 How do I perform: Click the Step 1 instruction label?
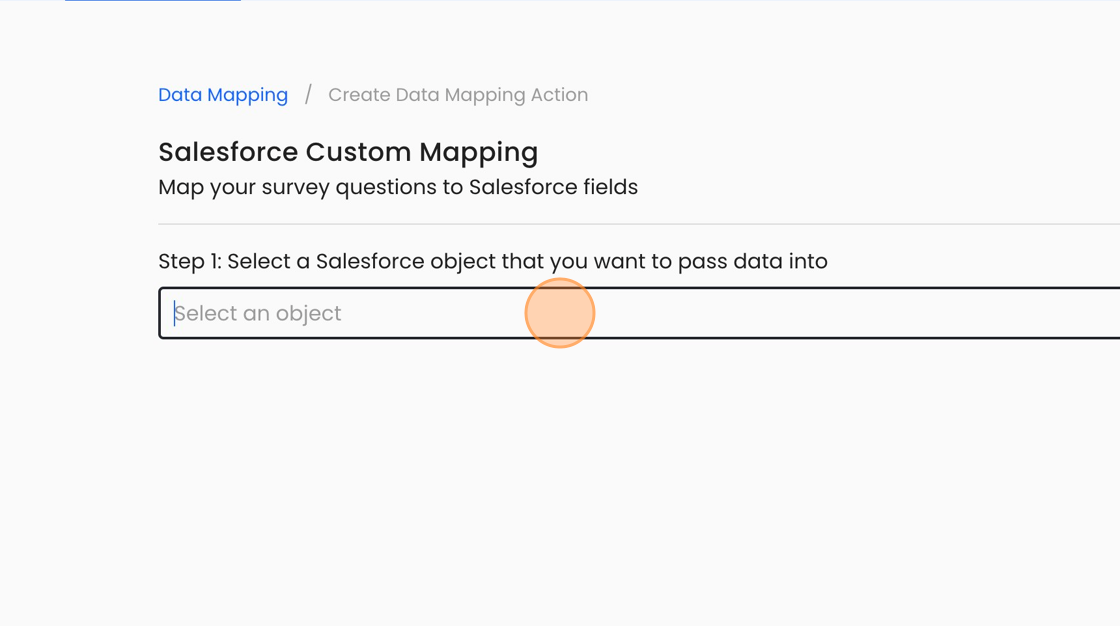tap(493, 261)
